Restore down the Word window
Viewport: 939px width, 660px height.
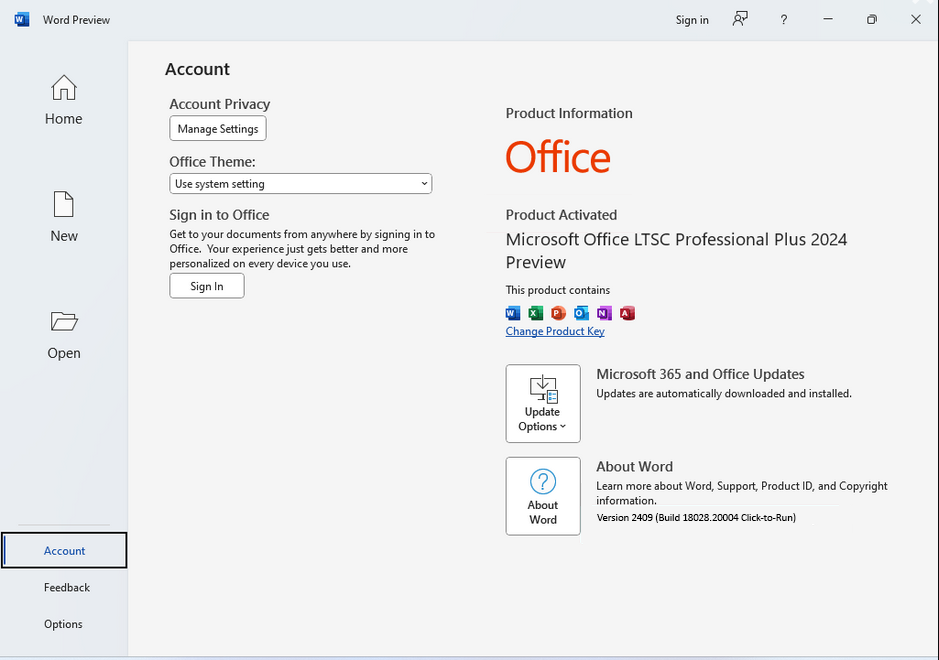pyautogui.click(x=872, y=20)
